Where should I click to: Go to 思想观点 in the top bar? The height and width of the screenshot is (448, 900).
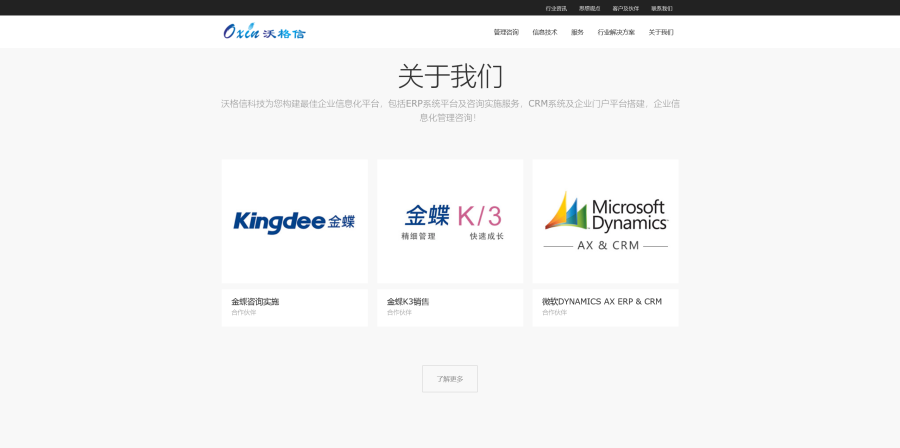(x=590, y=8)
